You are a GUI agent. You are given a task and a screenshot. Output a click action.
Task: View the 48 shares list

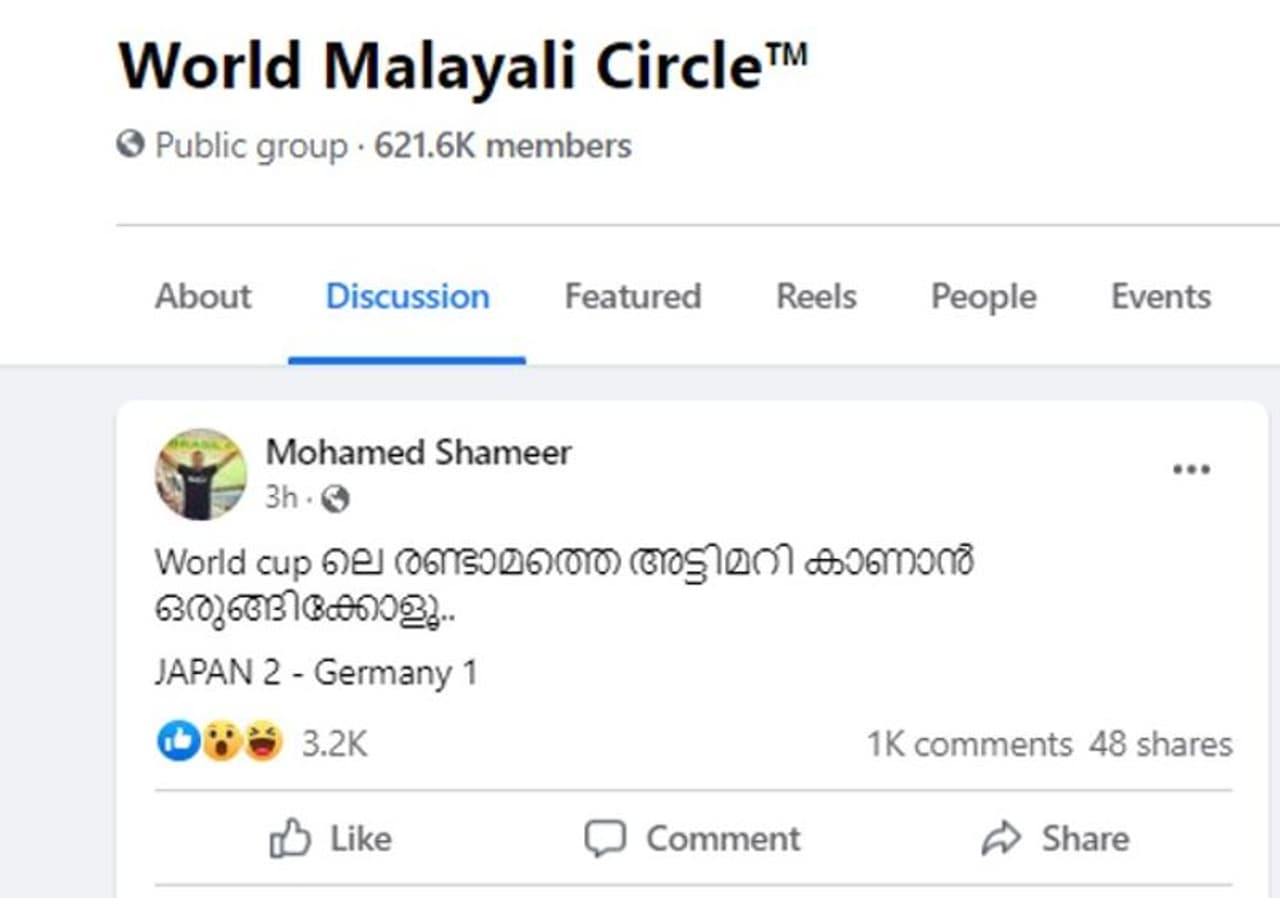pos(1161,745)
